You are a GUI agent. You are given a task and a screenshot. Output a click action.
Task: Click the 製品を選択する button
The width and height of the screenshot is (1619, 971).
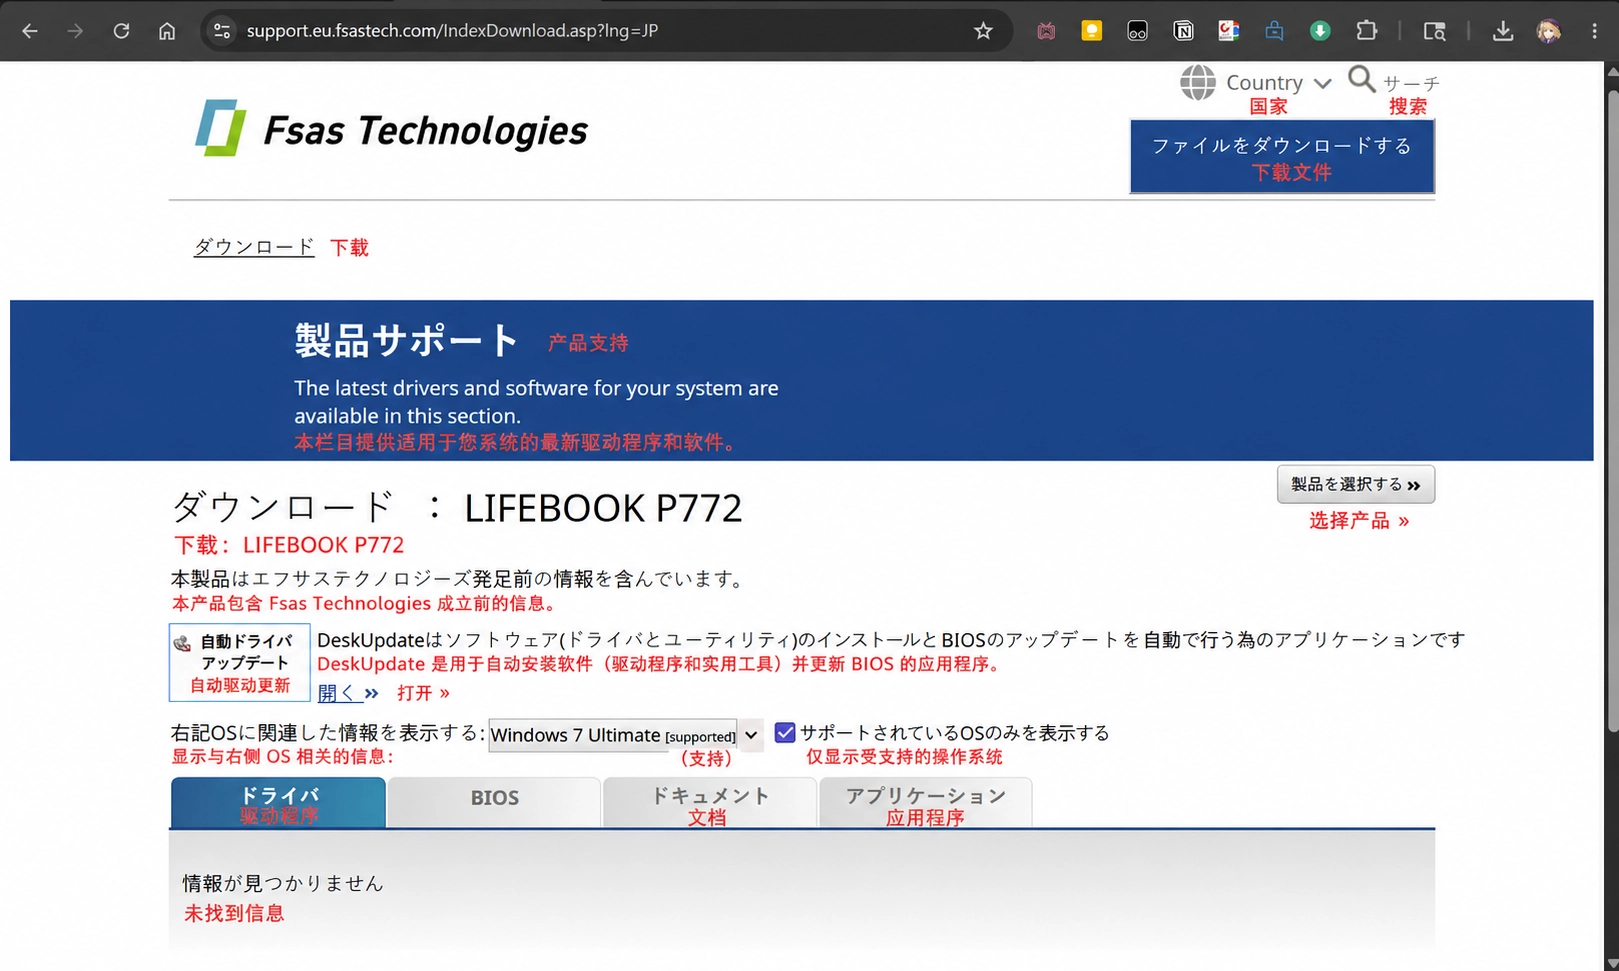1356,484
